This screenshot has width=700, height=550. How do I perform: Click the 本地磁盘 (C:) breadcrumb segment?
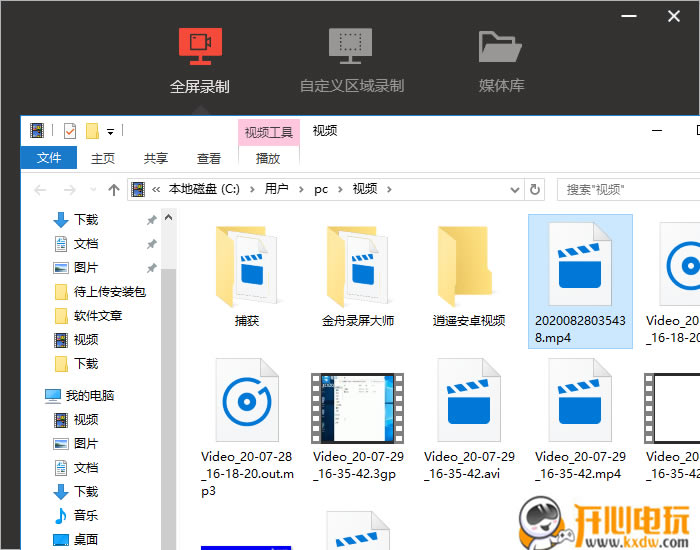pos(204,189)
